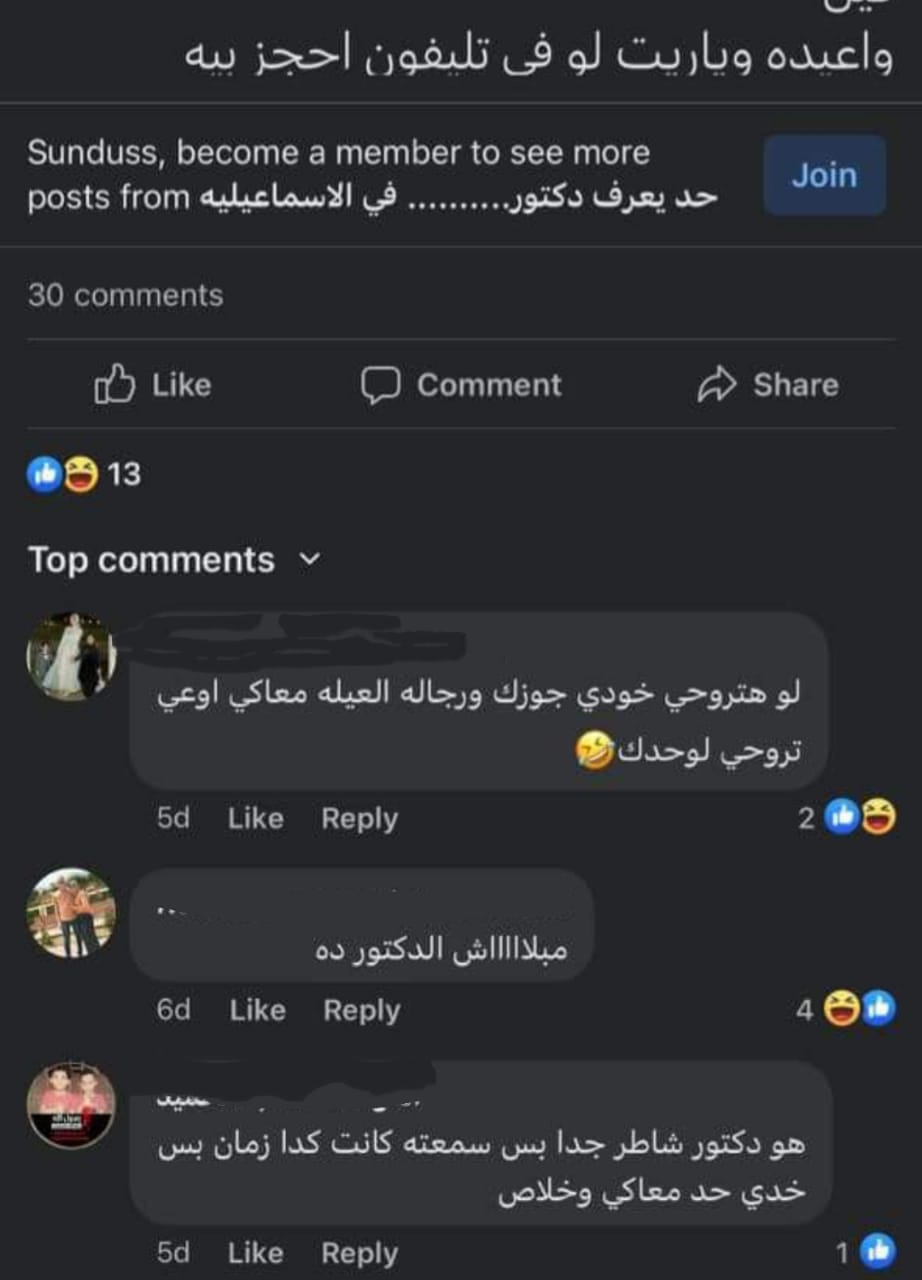Open second commenter's profile picture
Screen dimensions: 922x1280
[x=71, y=912]
